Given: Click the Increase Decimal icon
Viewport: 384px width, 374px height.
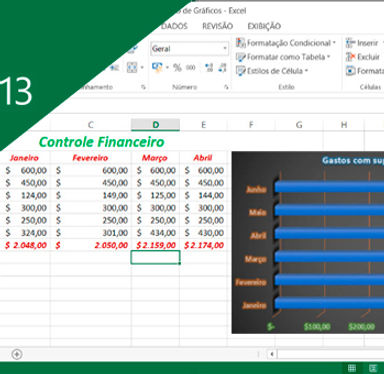Looking at the screenshot, I should (209, 68).
